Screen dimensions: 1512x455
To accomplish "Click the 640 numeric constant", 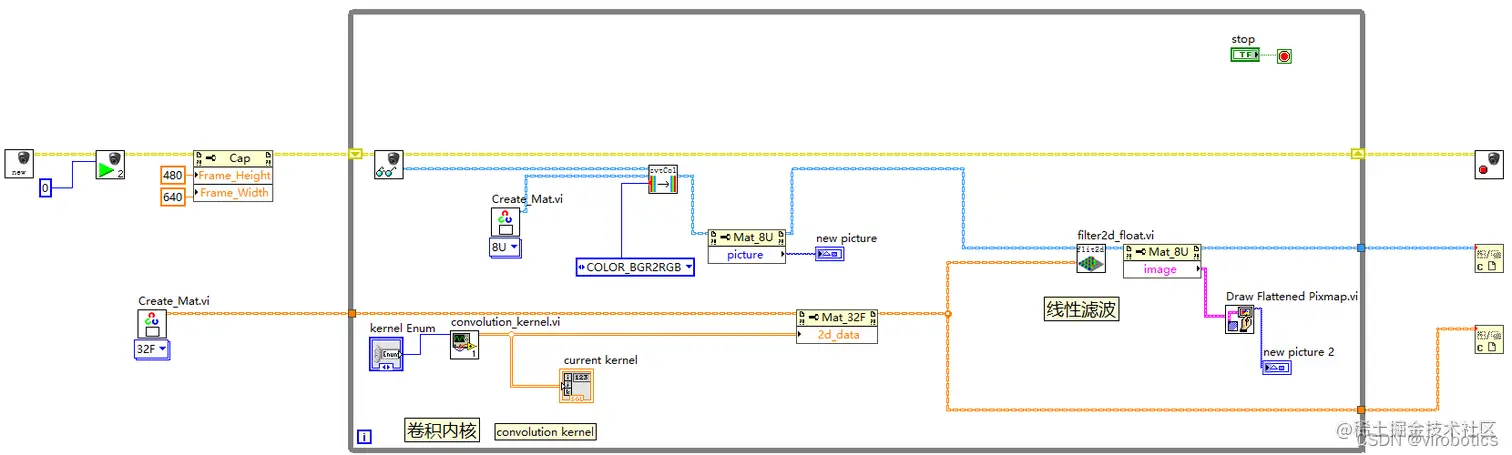I will (173, 196).
